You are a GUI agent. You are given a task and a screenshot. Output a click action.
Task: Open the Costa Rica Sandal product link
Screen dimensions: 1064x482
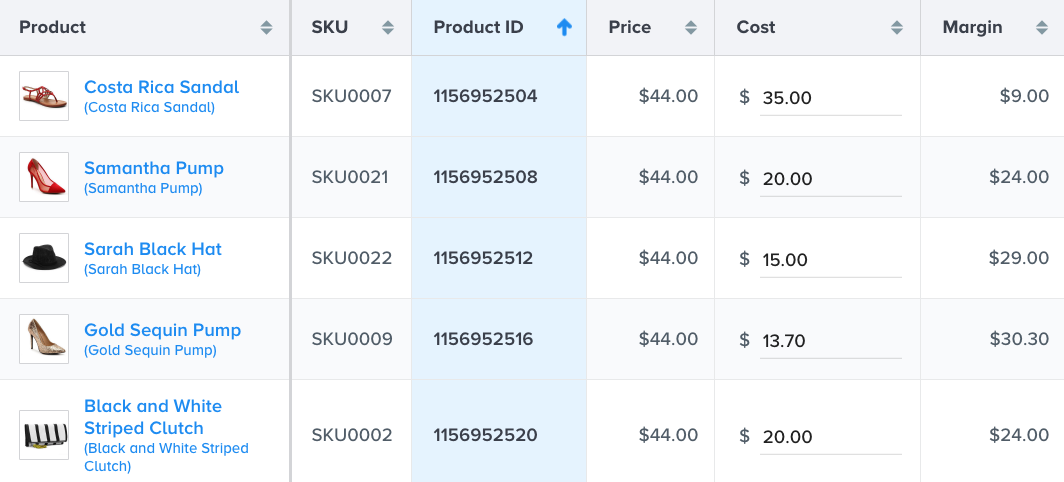click(x=162, y=87)
